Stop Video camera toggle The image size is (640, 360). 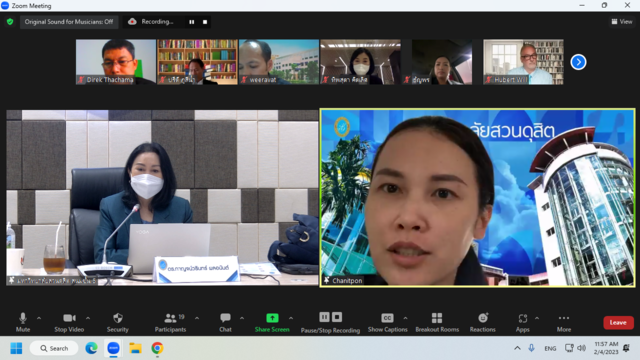(69, 322)
